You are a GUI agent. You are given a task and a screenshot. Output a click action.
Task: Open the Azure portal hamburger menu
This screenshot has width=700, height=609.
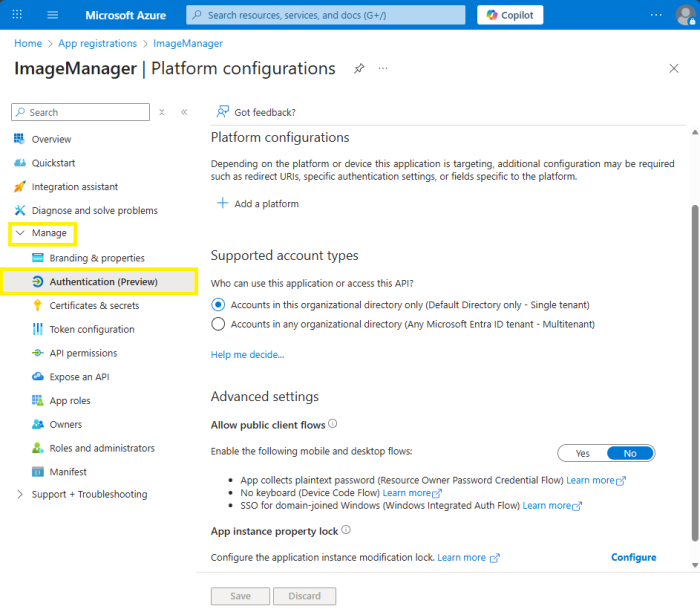point(52,15)
